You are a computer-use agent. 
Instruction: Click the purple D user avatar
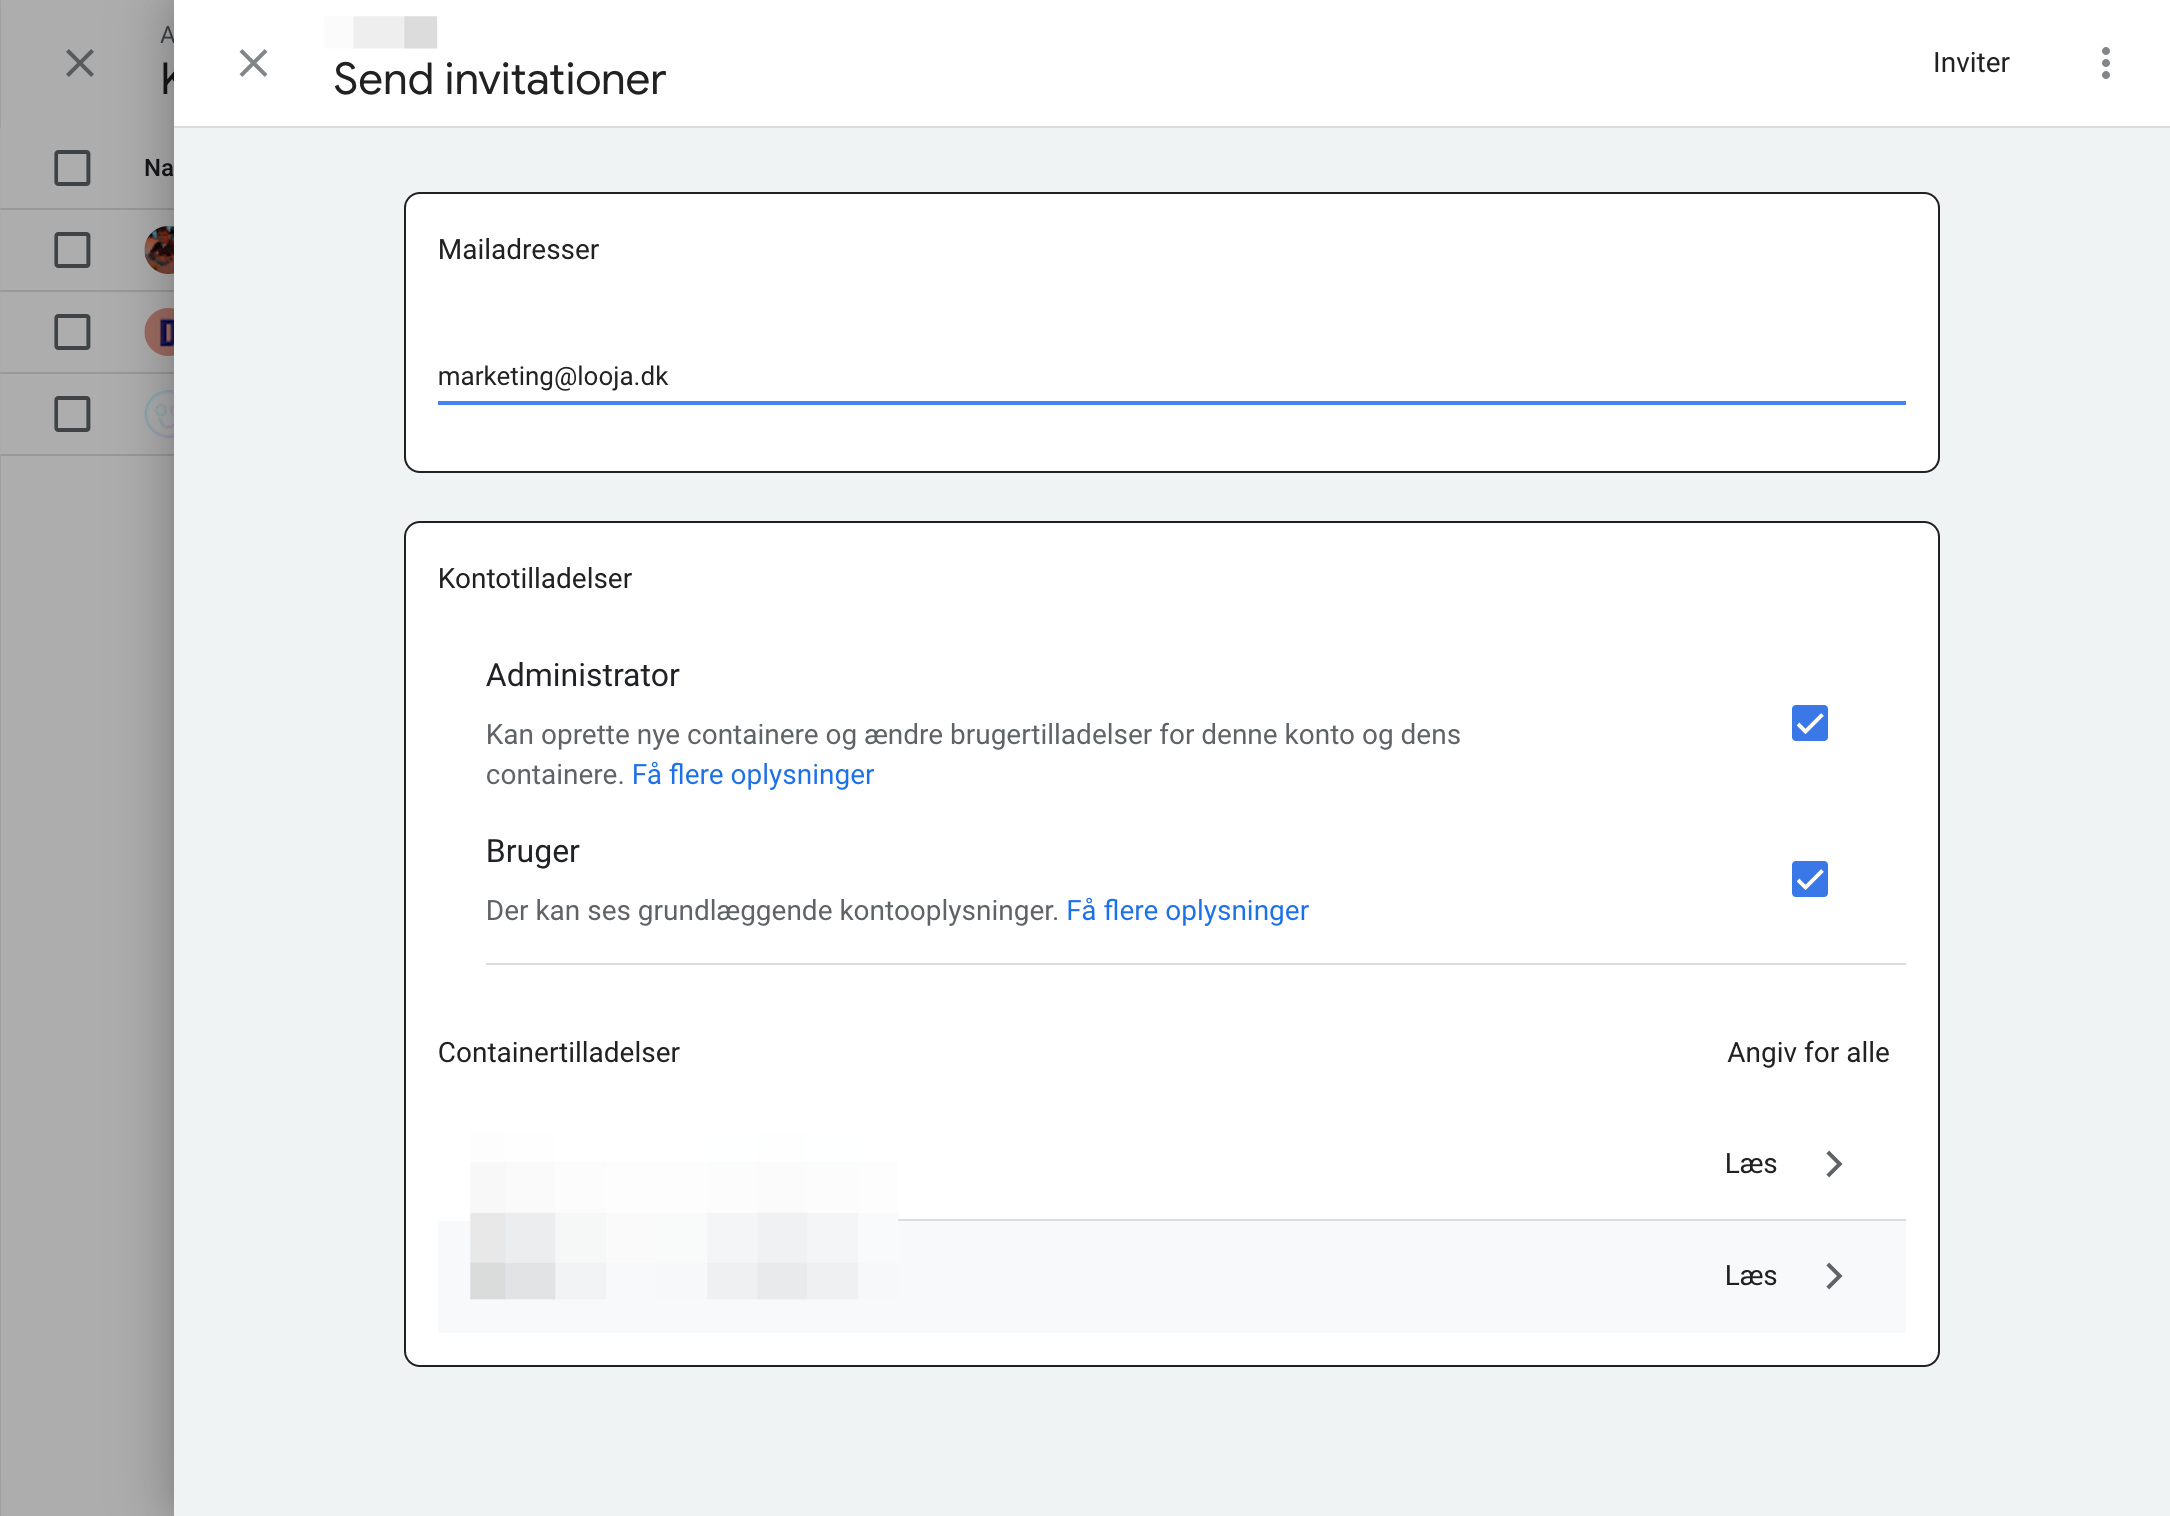(160, 332)
